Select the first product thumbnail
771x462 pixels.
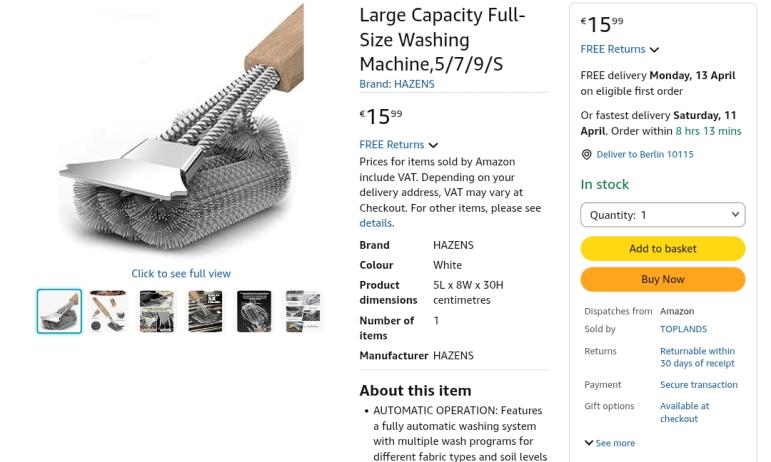59,311
